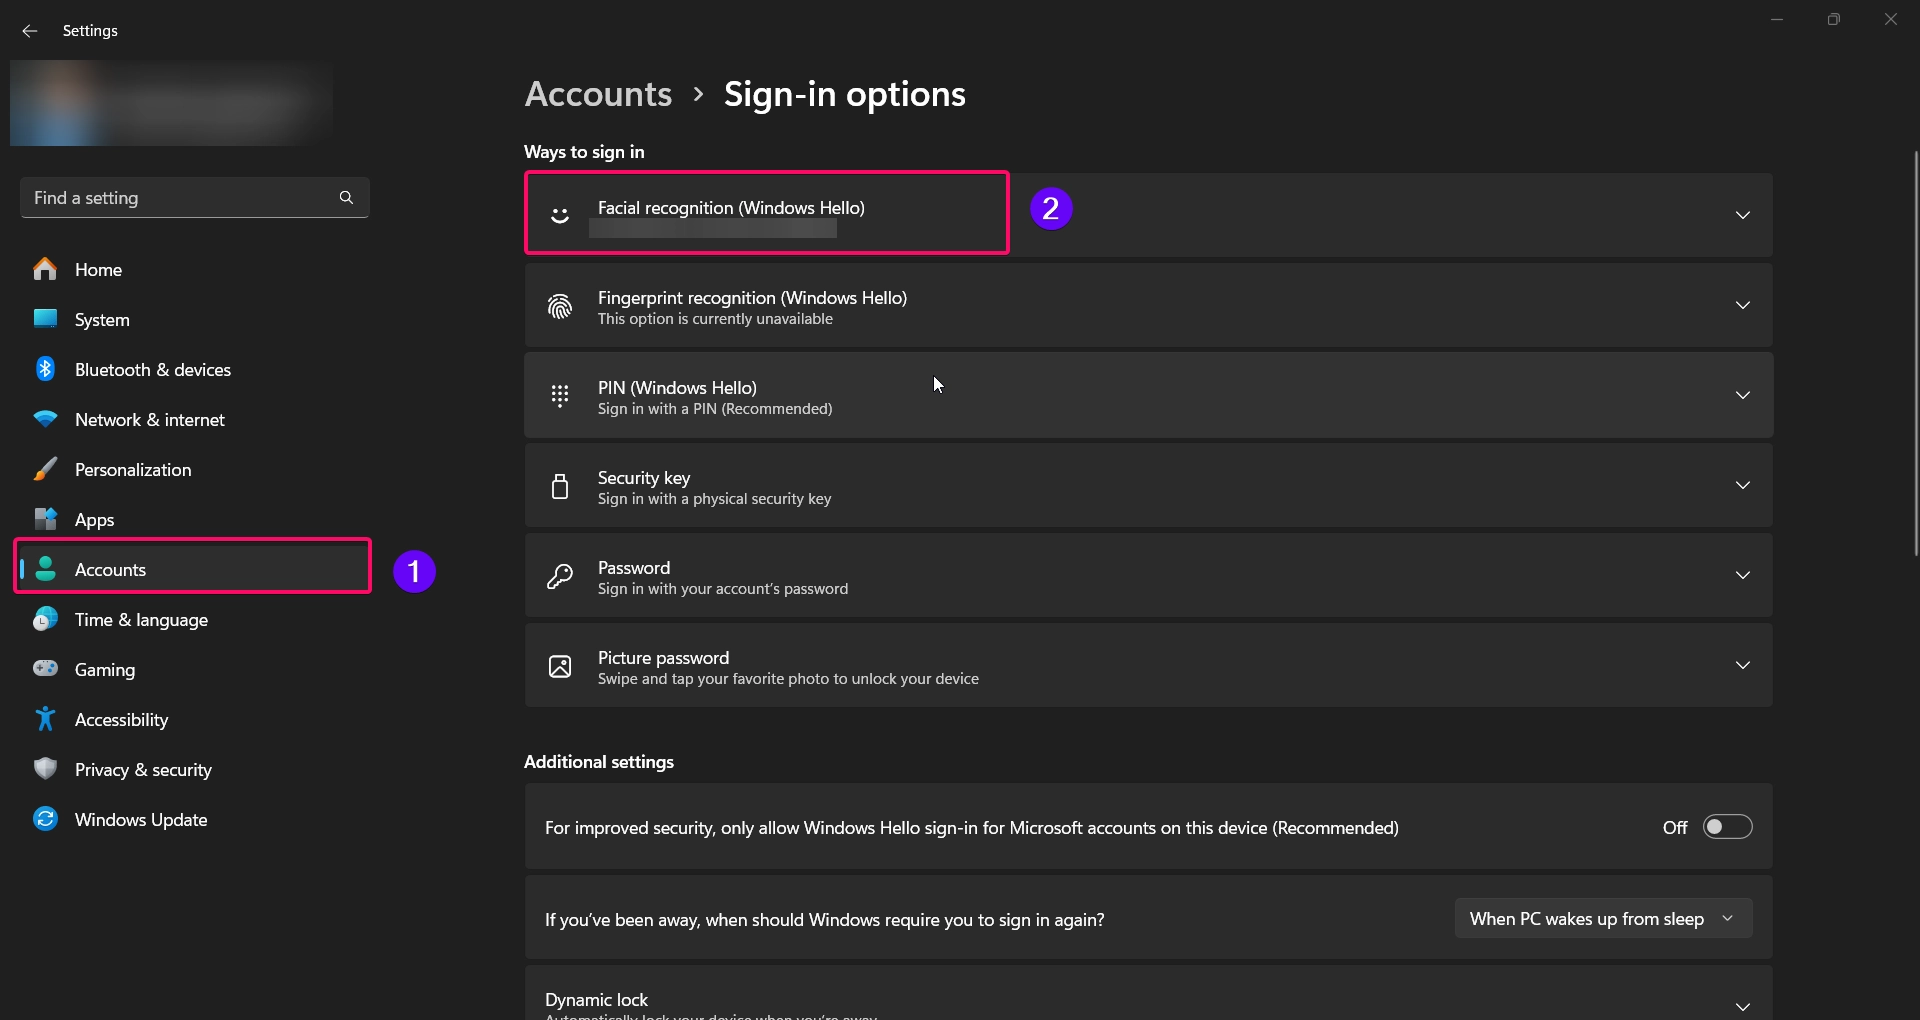Click the Password key icon
This screenshot has width=1920, height=1020.
560,576
